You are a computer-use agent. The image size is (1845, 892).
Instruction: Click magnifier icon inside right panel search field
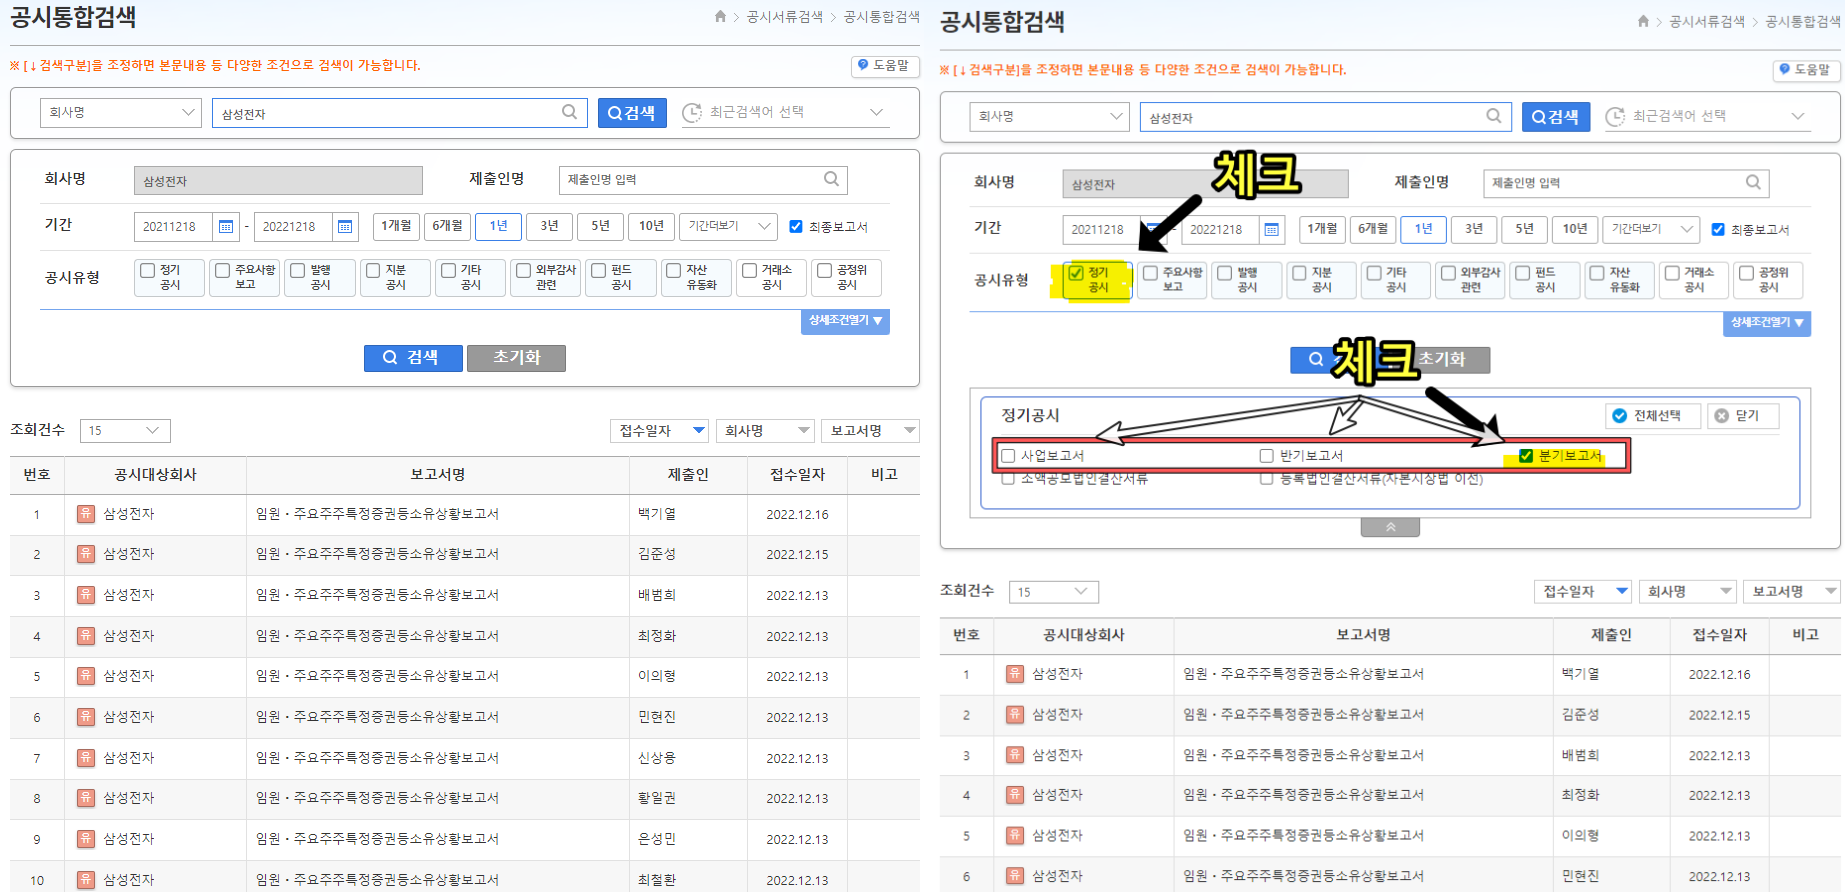1493,116
